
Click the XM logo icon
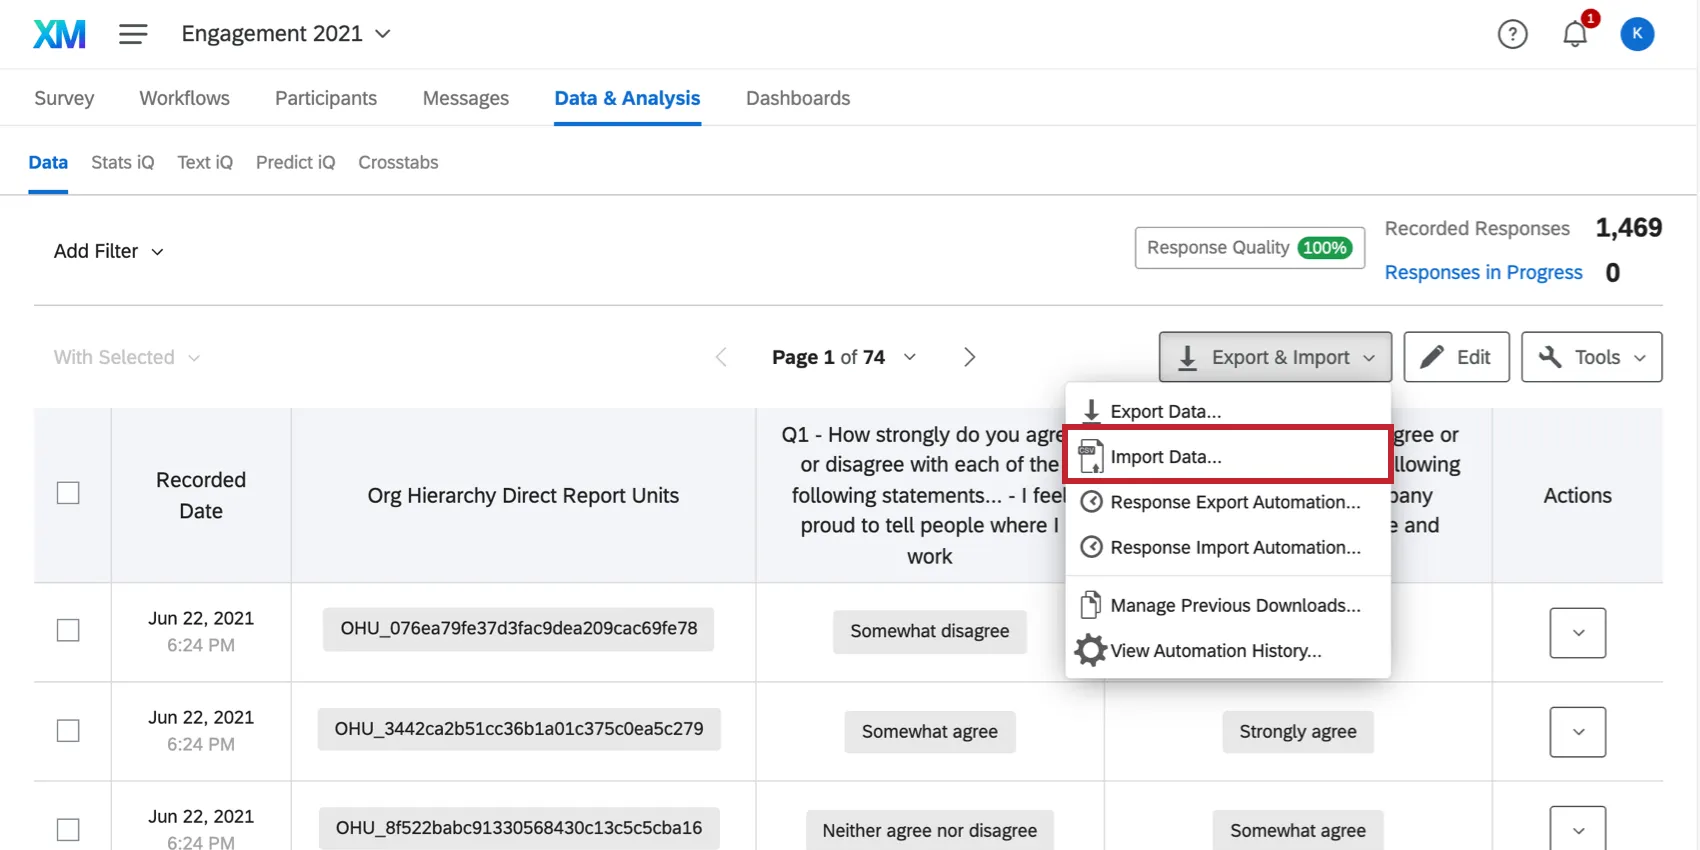pos(59,34)
